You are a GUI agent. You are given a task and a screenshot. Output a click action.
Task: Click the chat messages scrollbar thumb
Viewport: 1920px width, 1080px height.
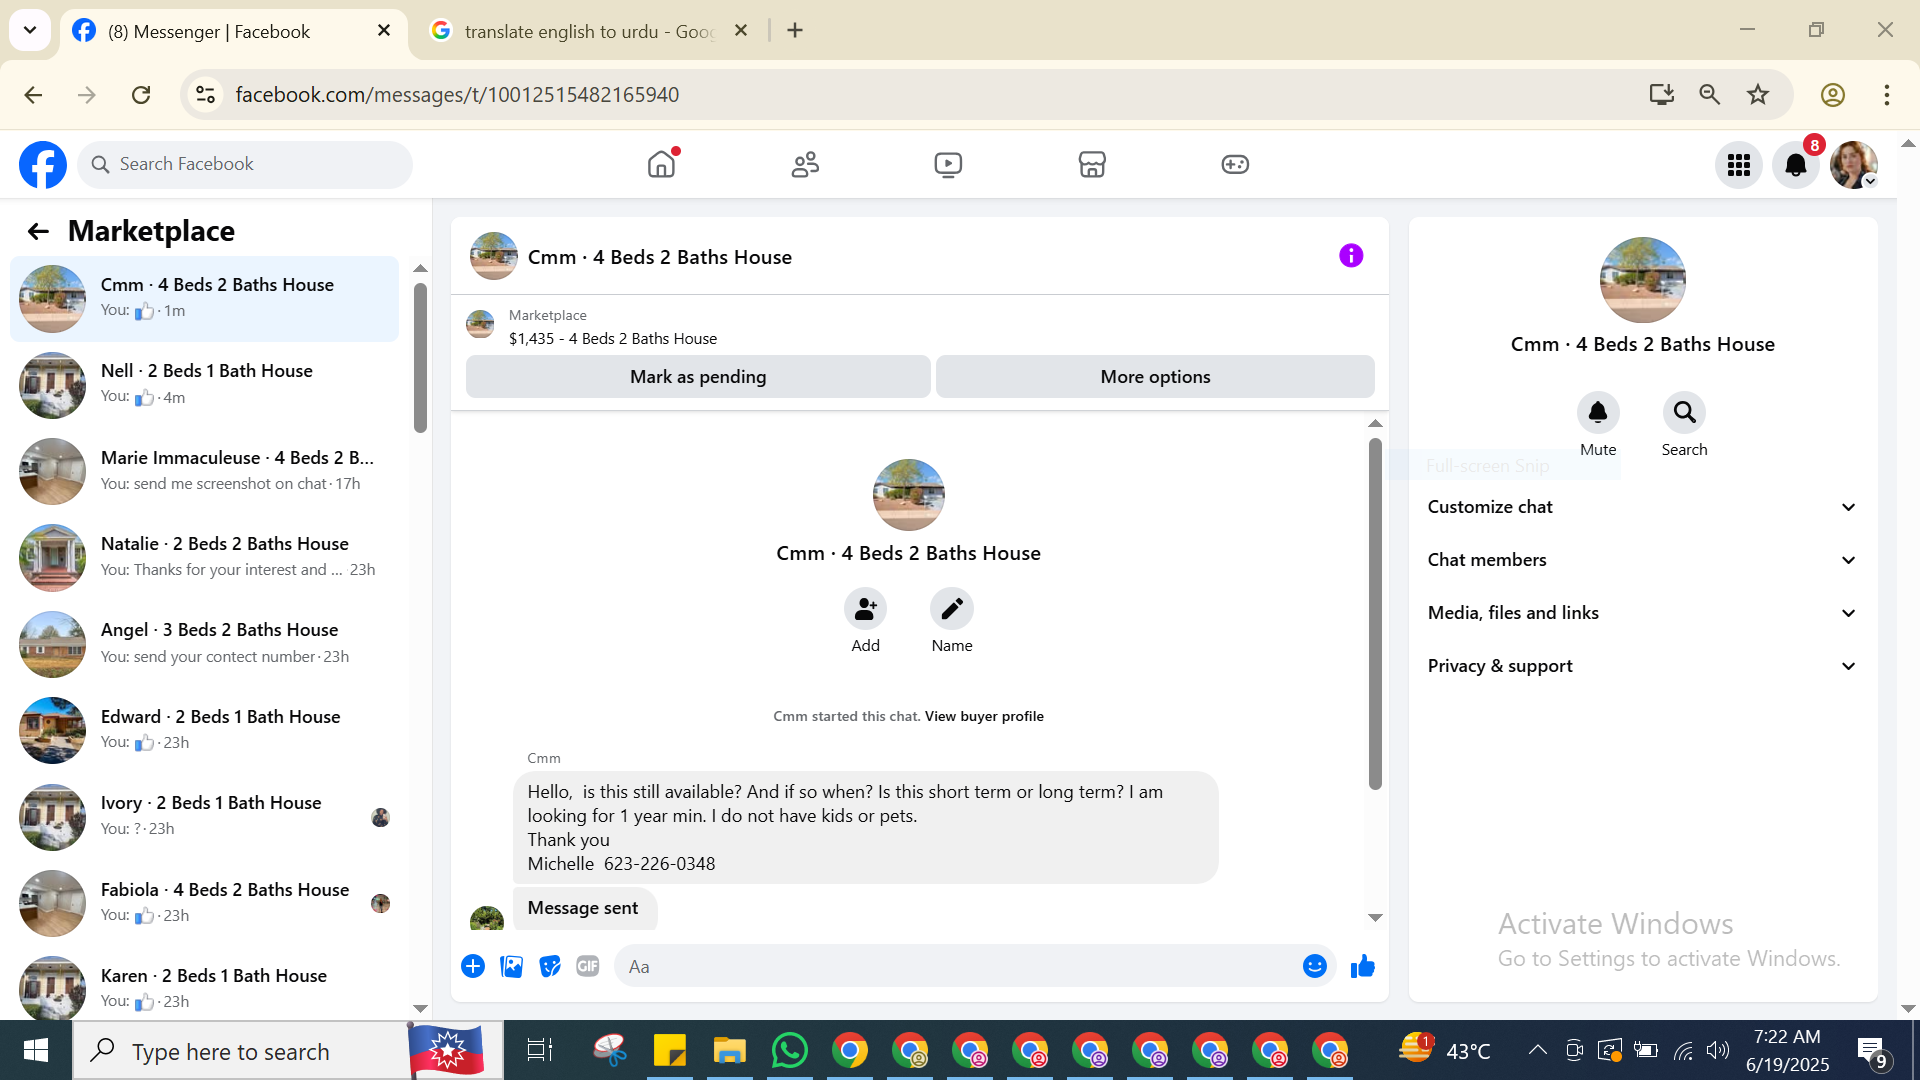coord(1375,614)
